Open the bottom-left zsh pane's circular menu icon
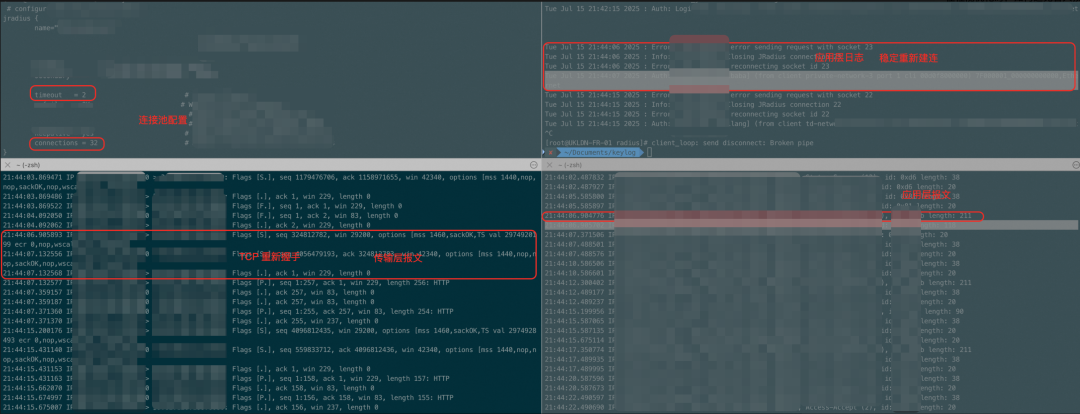This screenshot has height=414, width=1080. tap(534, 166)
